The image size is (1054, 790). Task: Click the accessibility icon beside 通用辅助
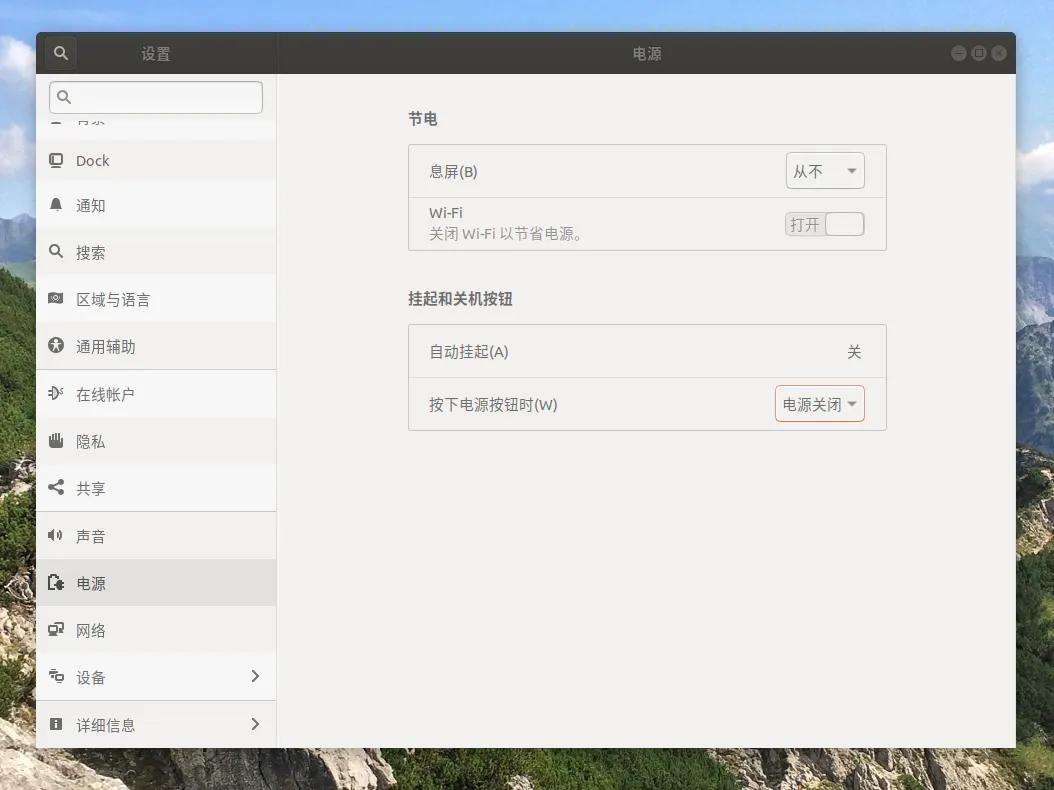56,346
